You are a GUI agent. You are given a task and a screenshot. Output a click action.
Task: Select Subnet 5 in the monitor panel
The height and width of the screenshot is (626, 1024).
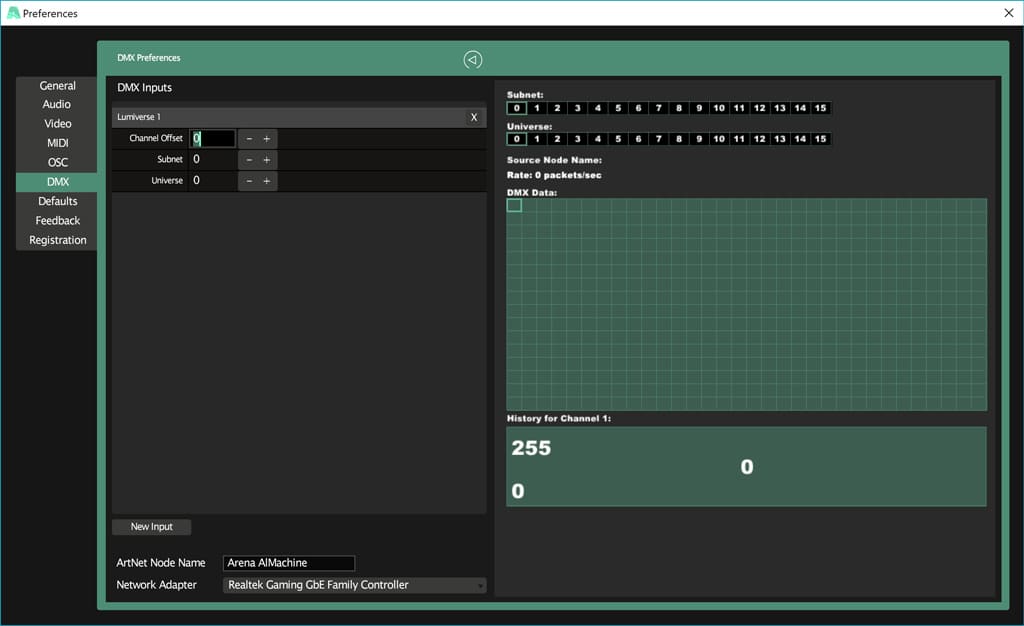coord(618,108)
